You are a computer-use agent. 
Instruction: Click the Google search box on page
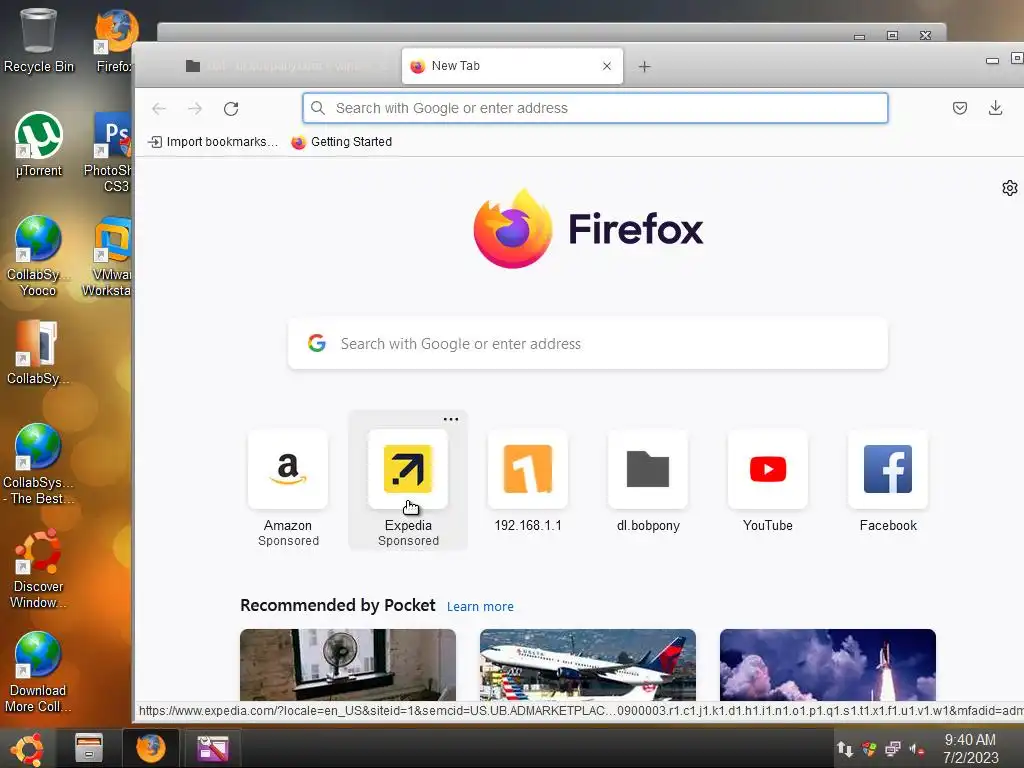click(588, 344)
